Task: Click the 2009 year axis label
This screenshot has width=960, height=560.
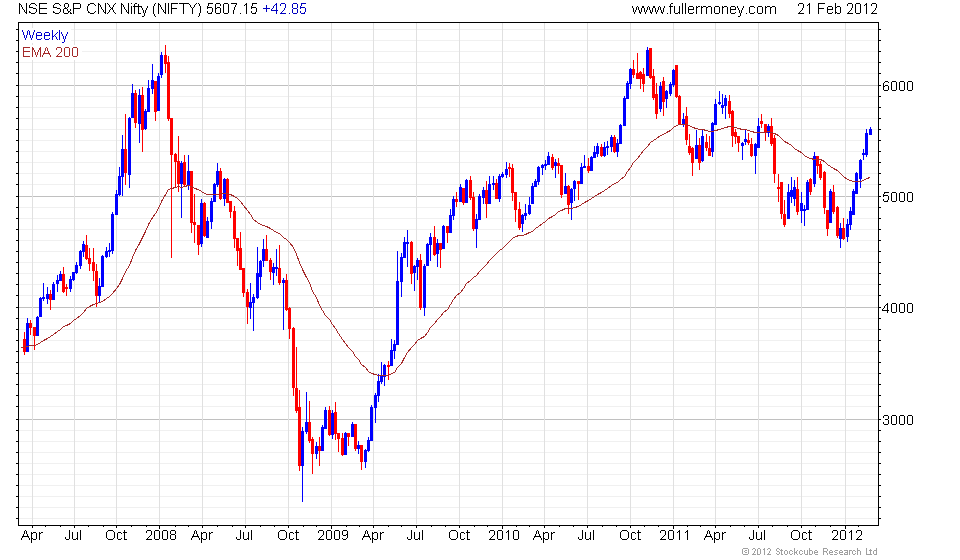Action: (332, 536)
